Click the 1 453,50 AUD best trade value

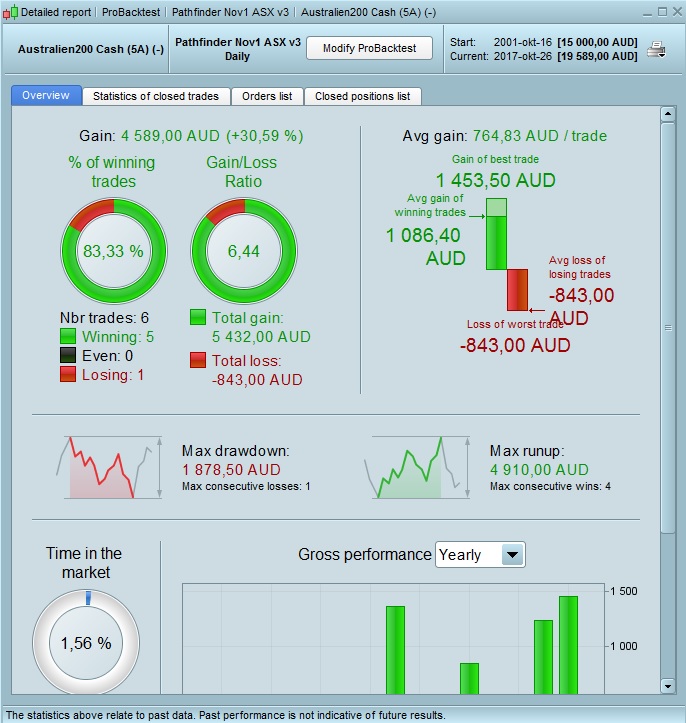[496, 180]
